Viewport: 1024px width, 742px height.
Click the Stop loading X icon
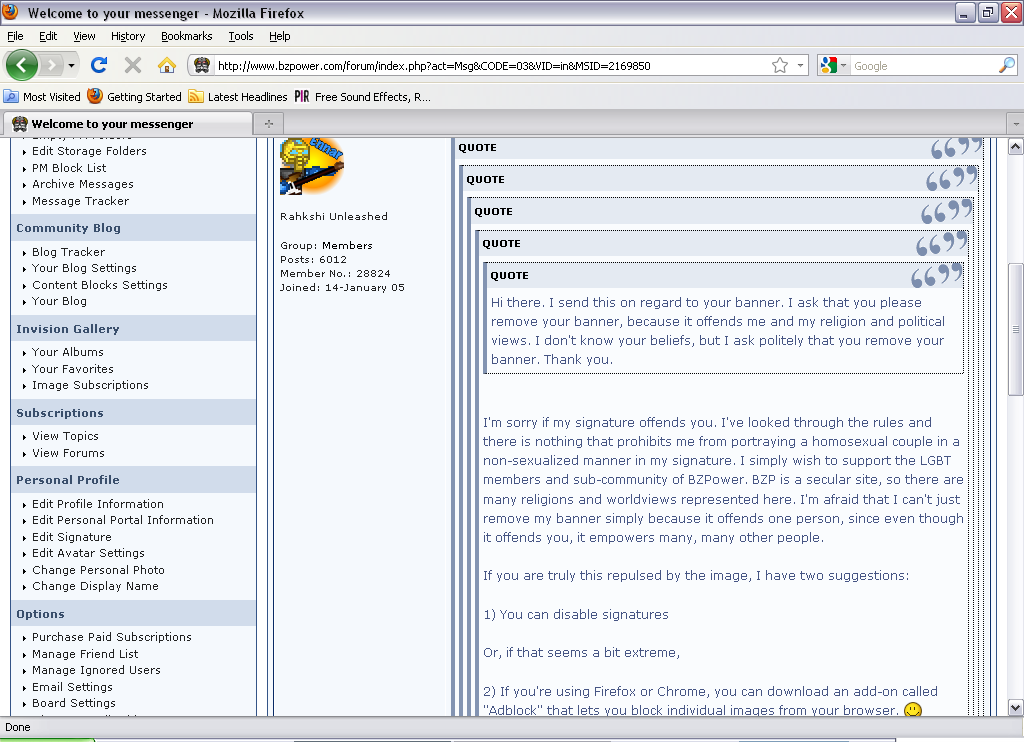pyautogui.click(x=133, y=65)
